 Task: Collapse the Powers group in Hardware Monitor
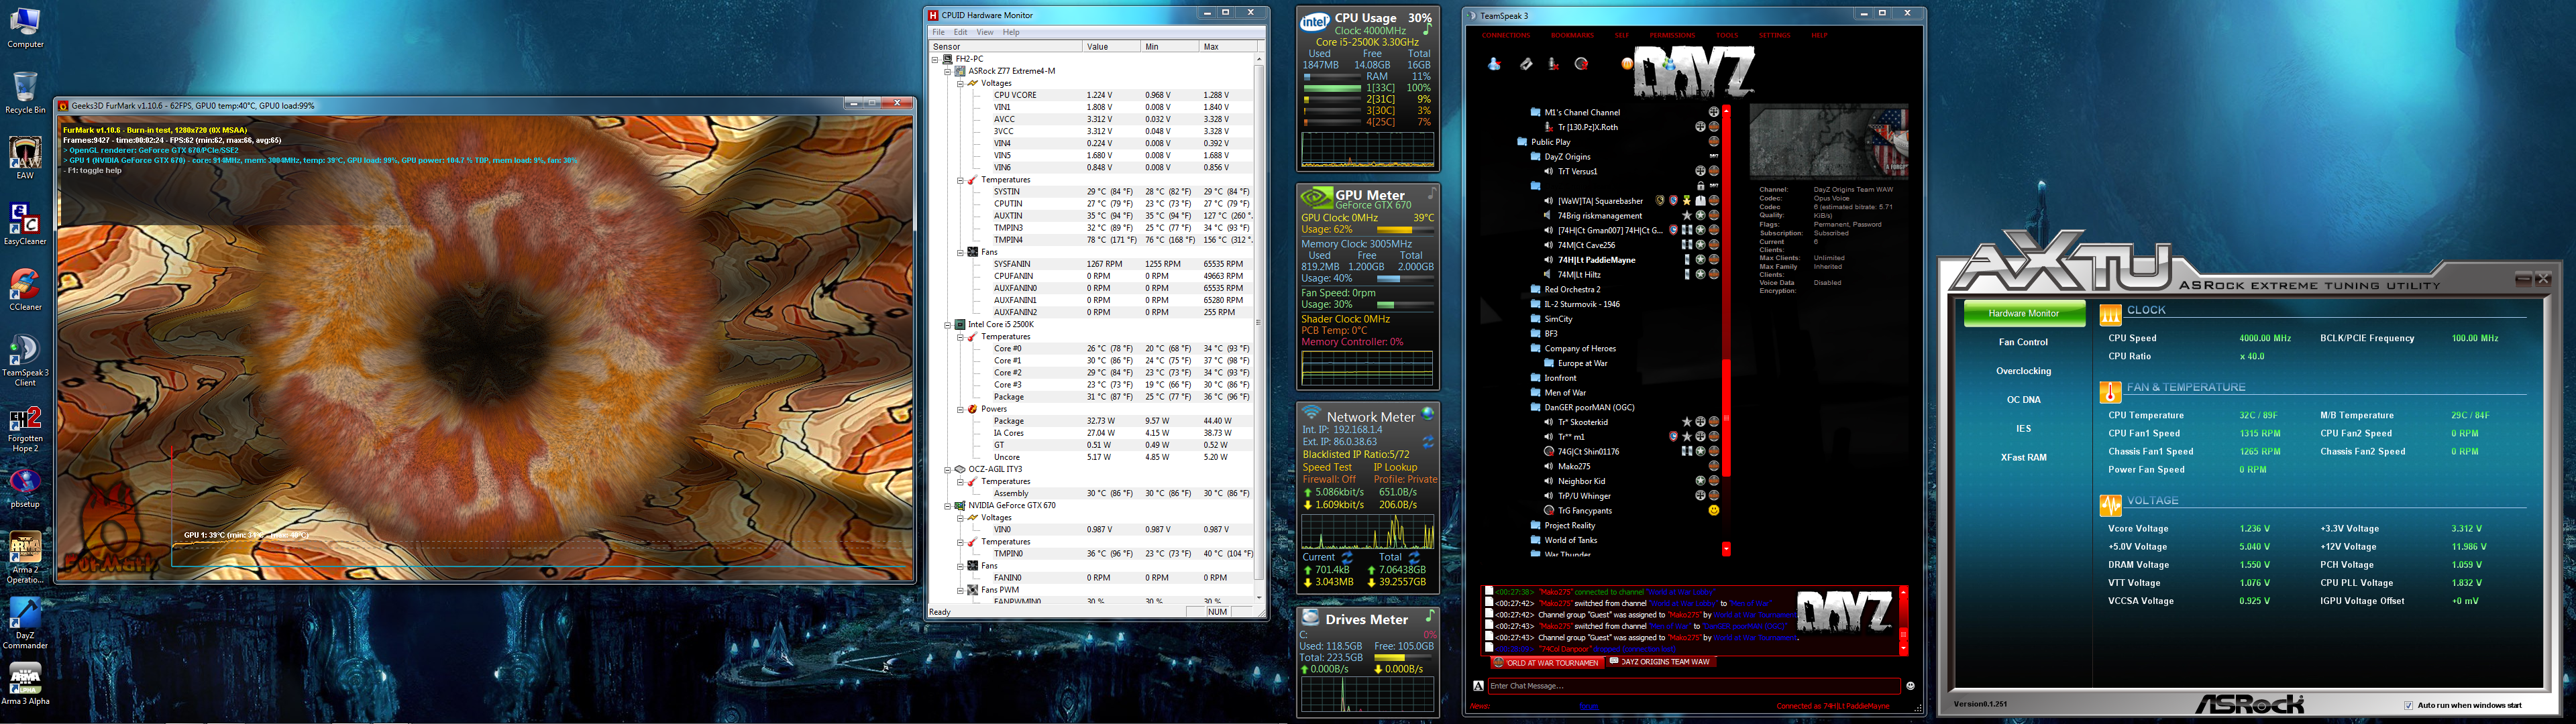960,409
